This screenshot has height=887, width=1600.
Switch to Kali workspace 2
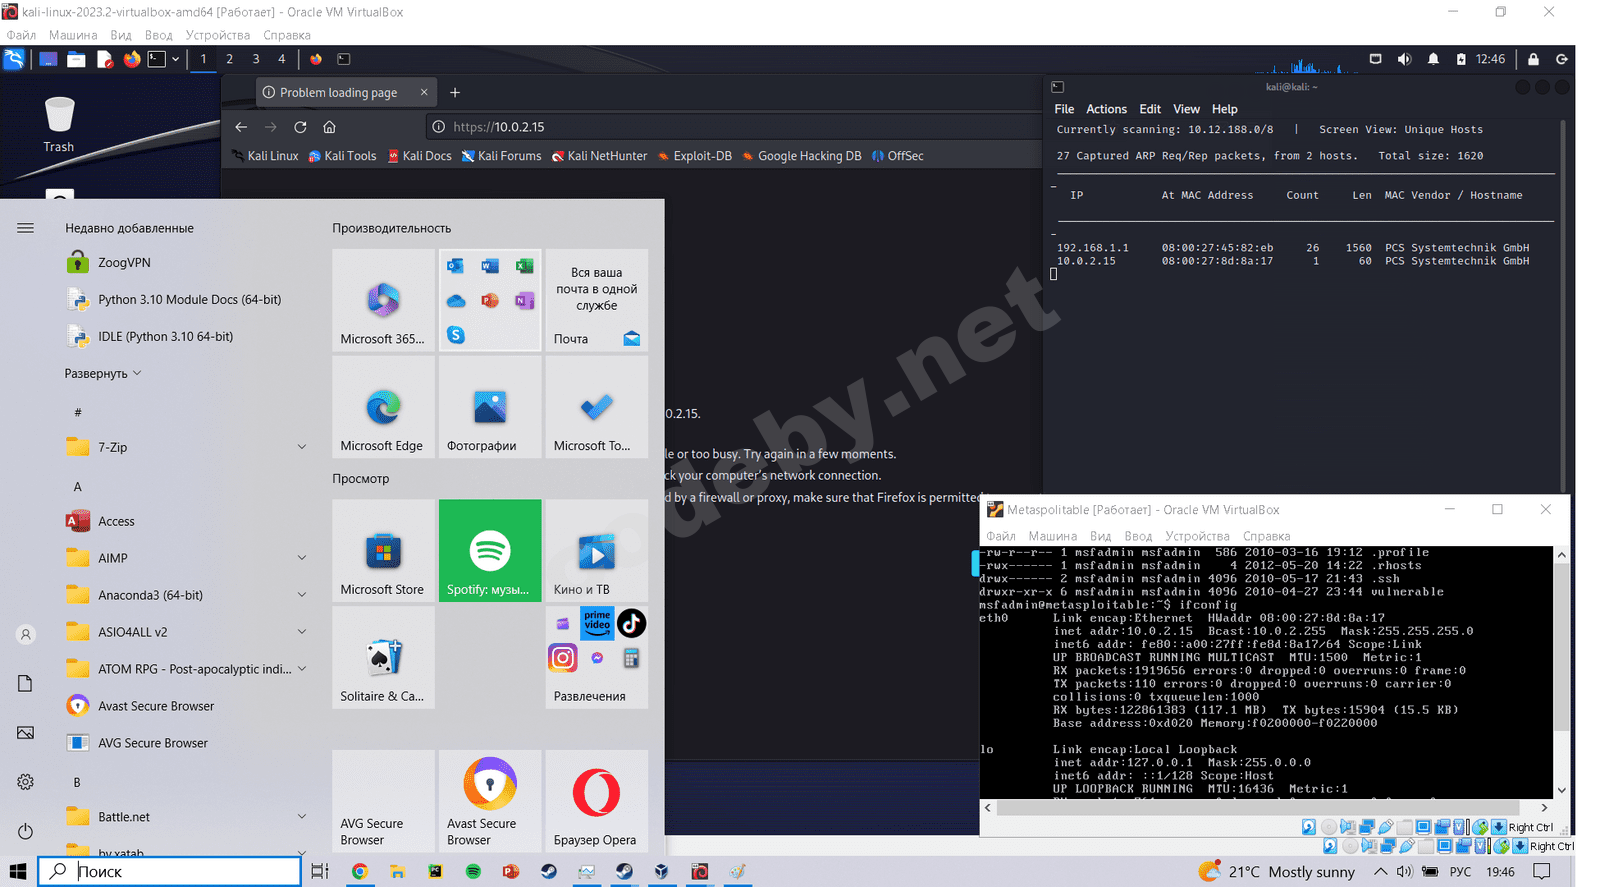tap(230, 59)
